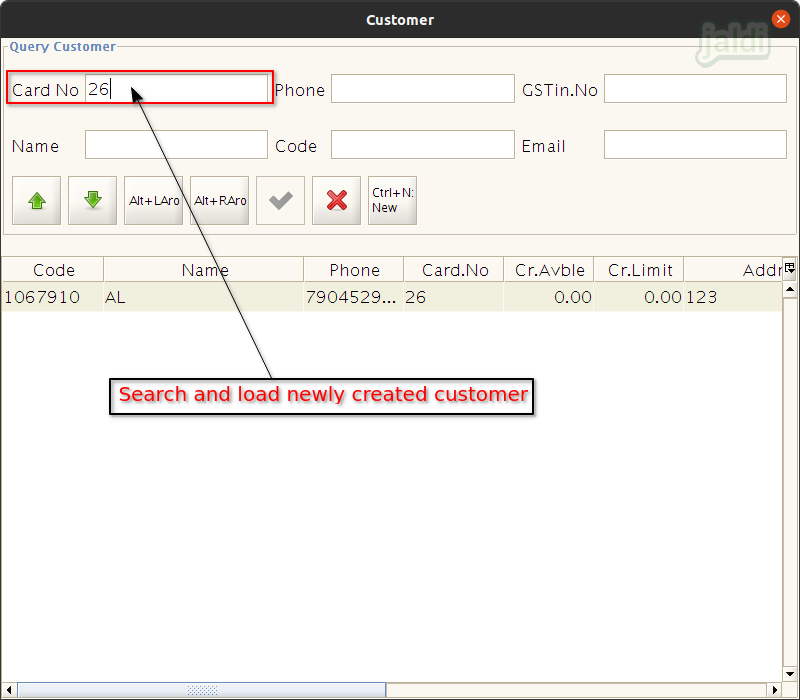This screenshot has width=800, height=700.
Task: Click the red X cancel button
Action: pyautogui.click(x=336, y=201)
